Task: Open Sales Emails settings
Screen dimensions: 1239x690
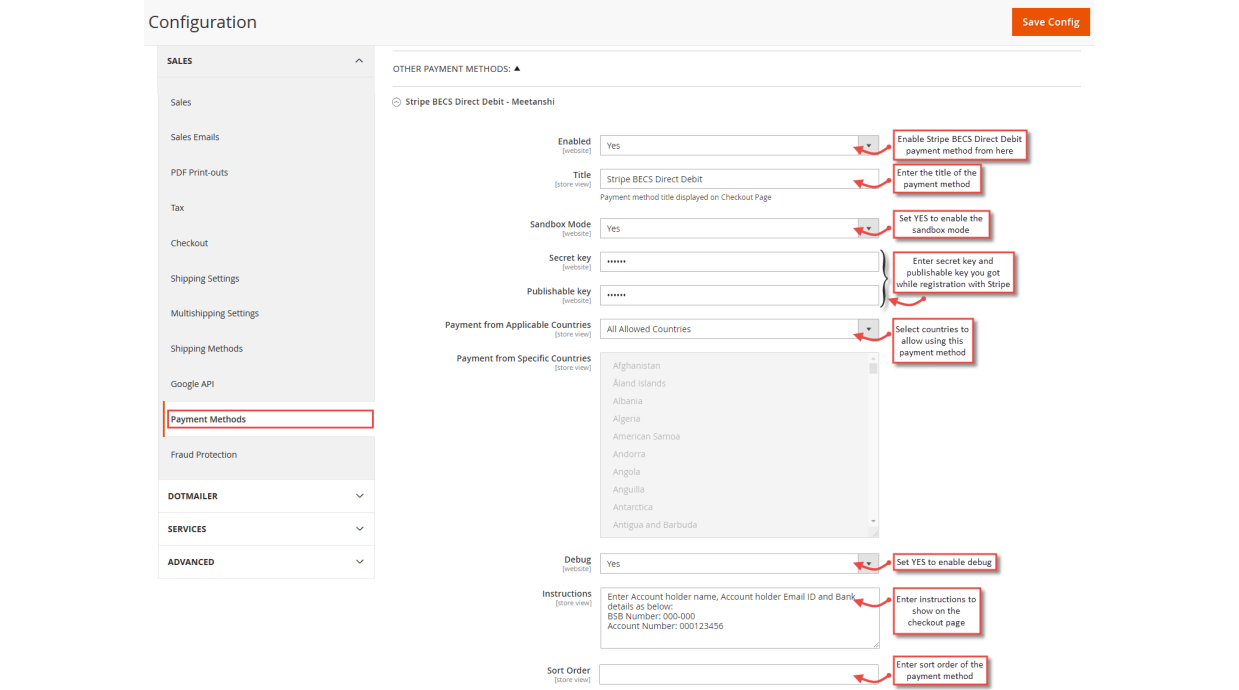Action: (x=195, y=137)
